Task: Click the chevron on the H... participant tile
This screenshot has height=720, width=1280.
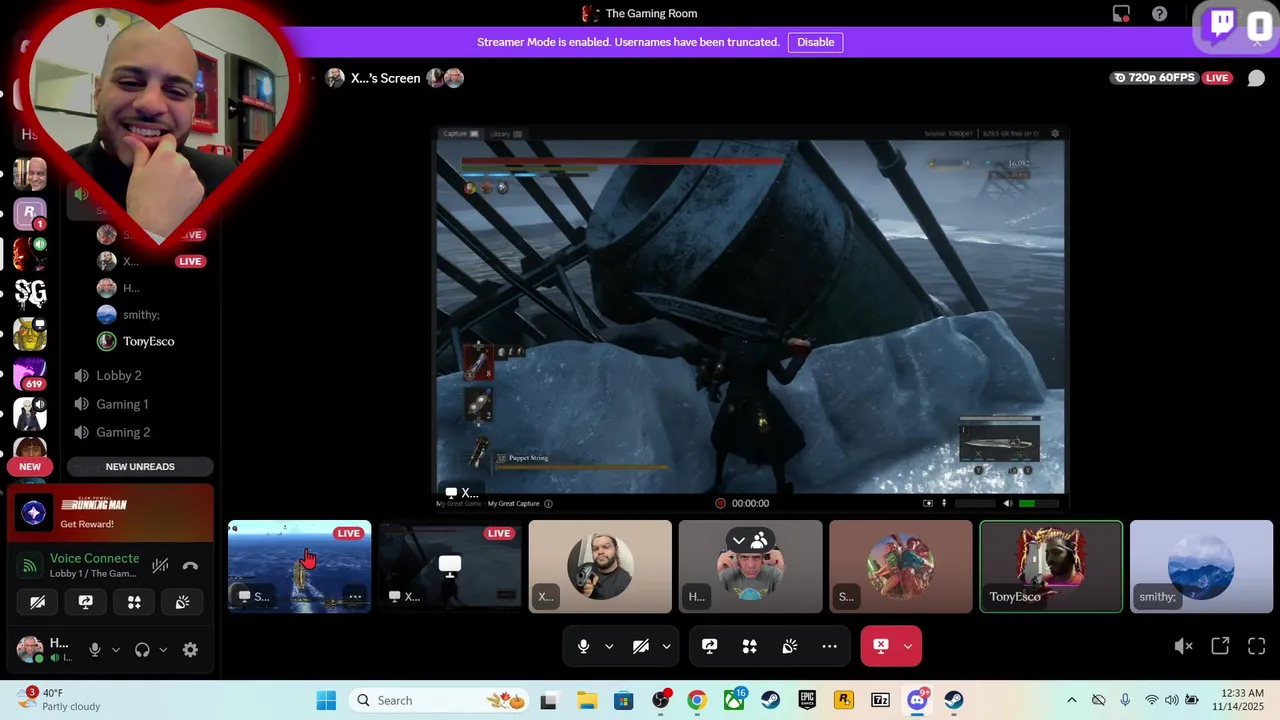Action: [738, 540]
